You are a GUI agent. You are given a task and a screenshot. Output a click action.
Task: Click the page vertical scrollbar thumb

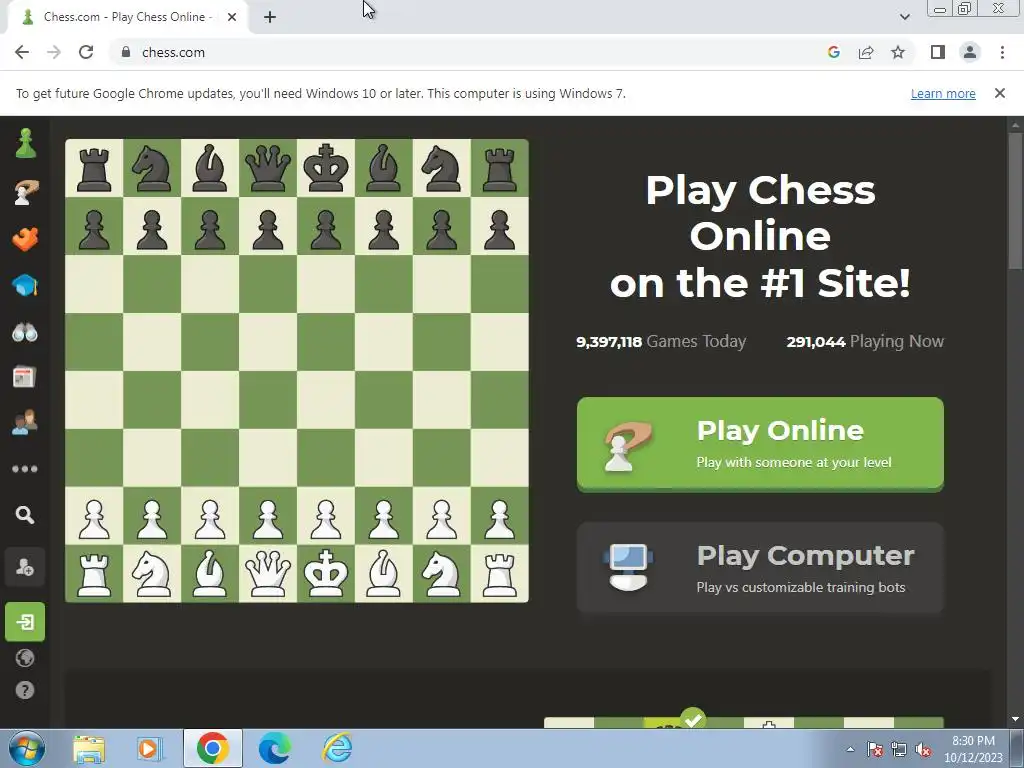pos(1015,199)
